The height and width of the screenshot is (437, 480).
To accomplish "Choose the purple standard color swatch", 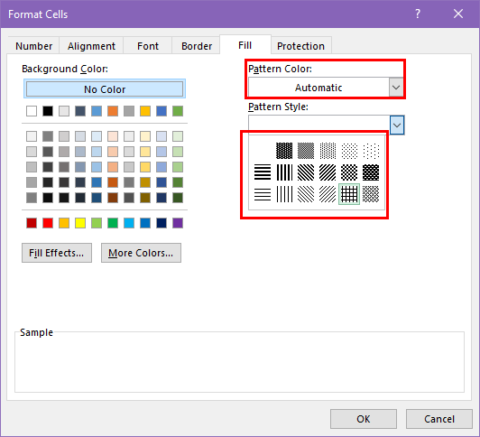I will coord(178,223).
